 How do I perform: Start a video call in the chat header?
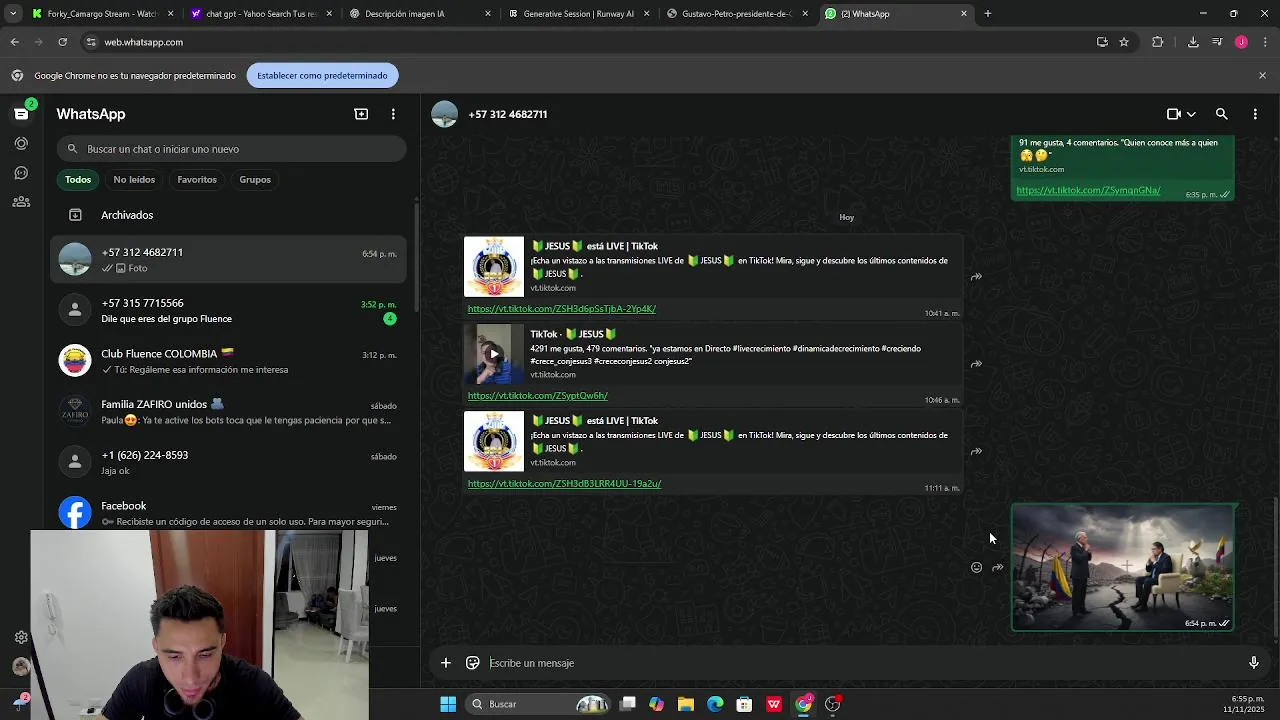(1174, 114)
